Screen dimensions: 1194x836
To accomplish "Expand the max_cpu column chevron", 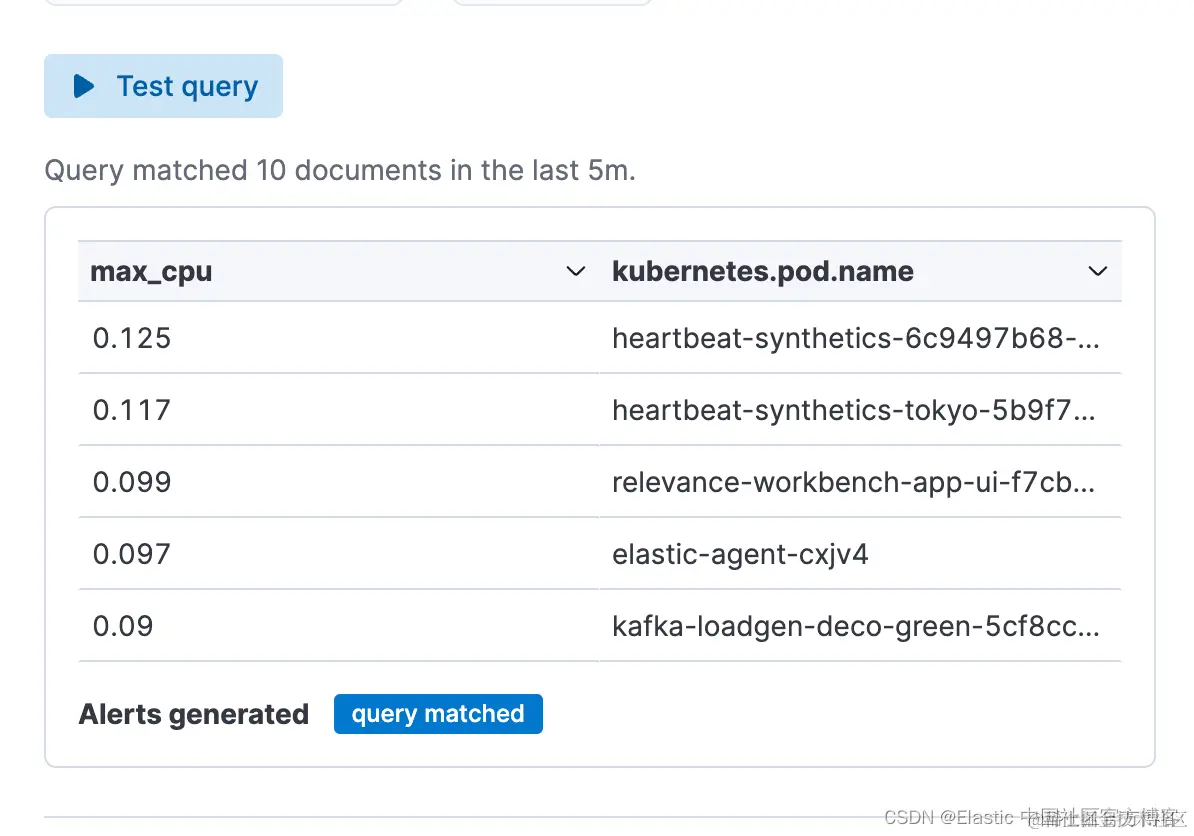I will 575,272.
